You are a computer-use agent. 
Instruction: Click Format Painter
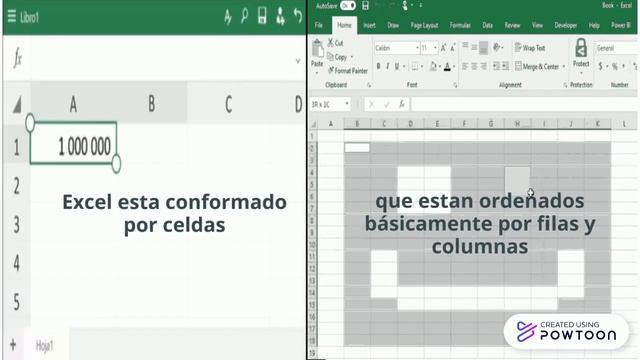point(348,71)
